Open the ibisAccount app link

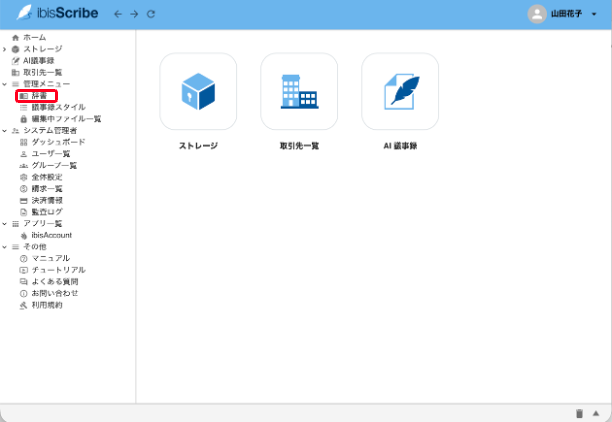(x=52, y=235)
